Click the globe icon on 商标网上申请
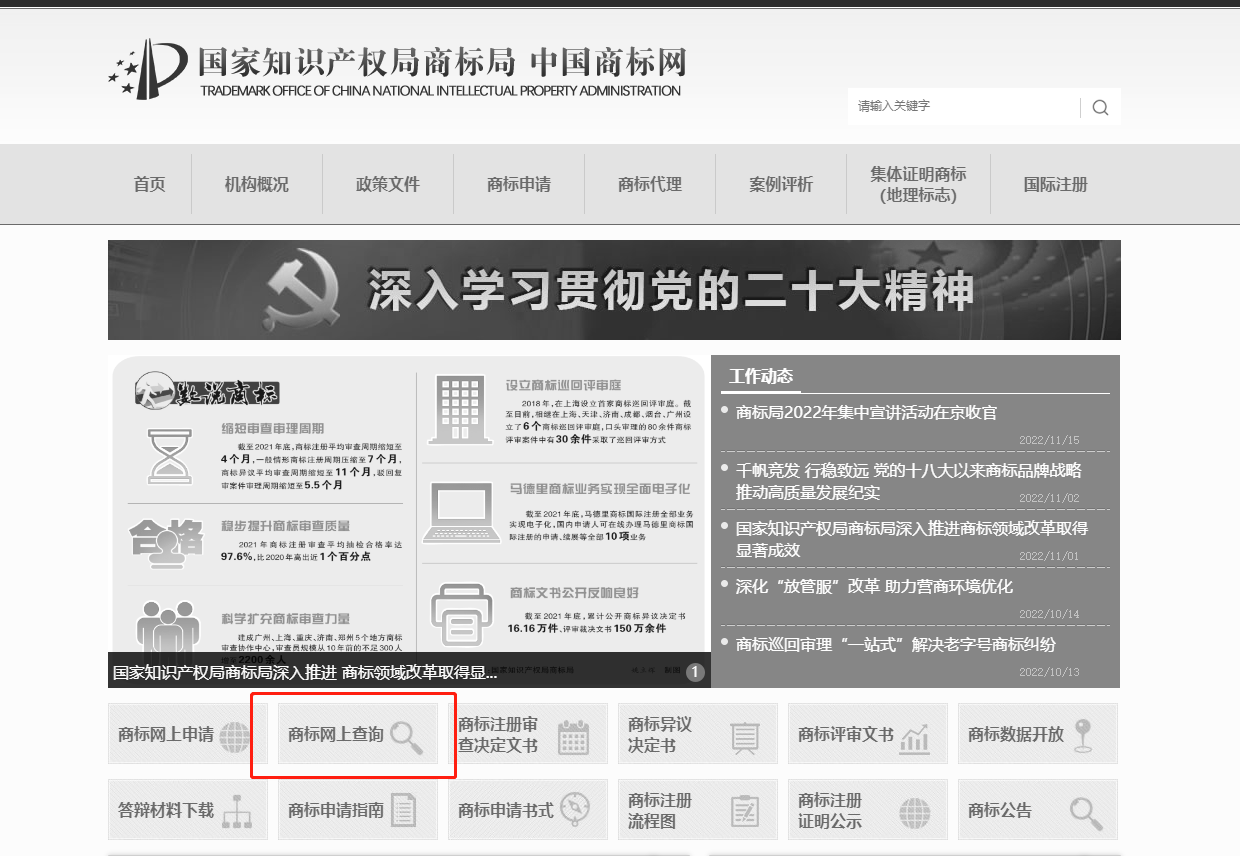The image size is (1240, 856). [x=235, y=737]
